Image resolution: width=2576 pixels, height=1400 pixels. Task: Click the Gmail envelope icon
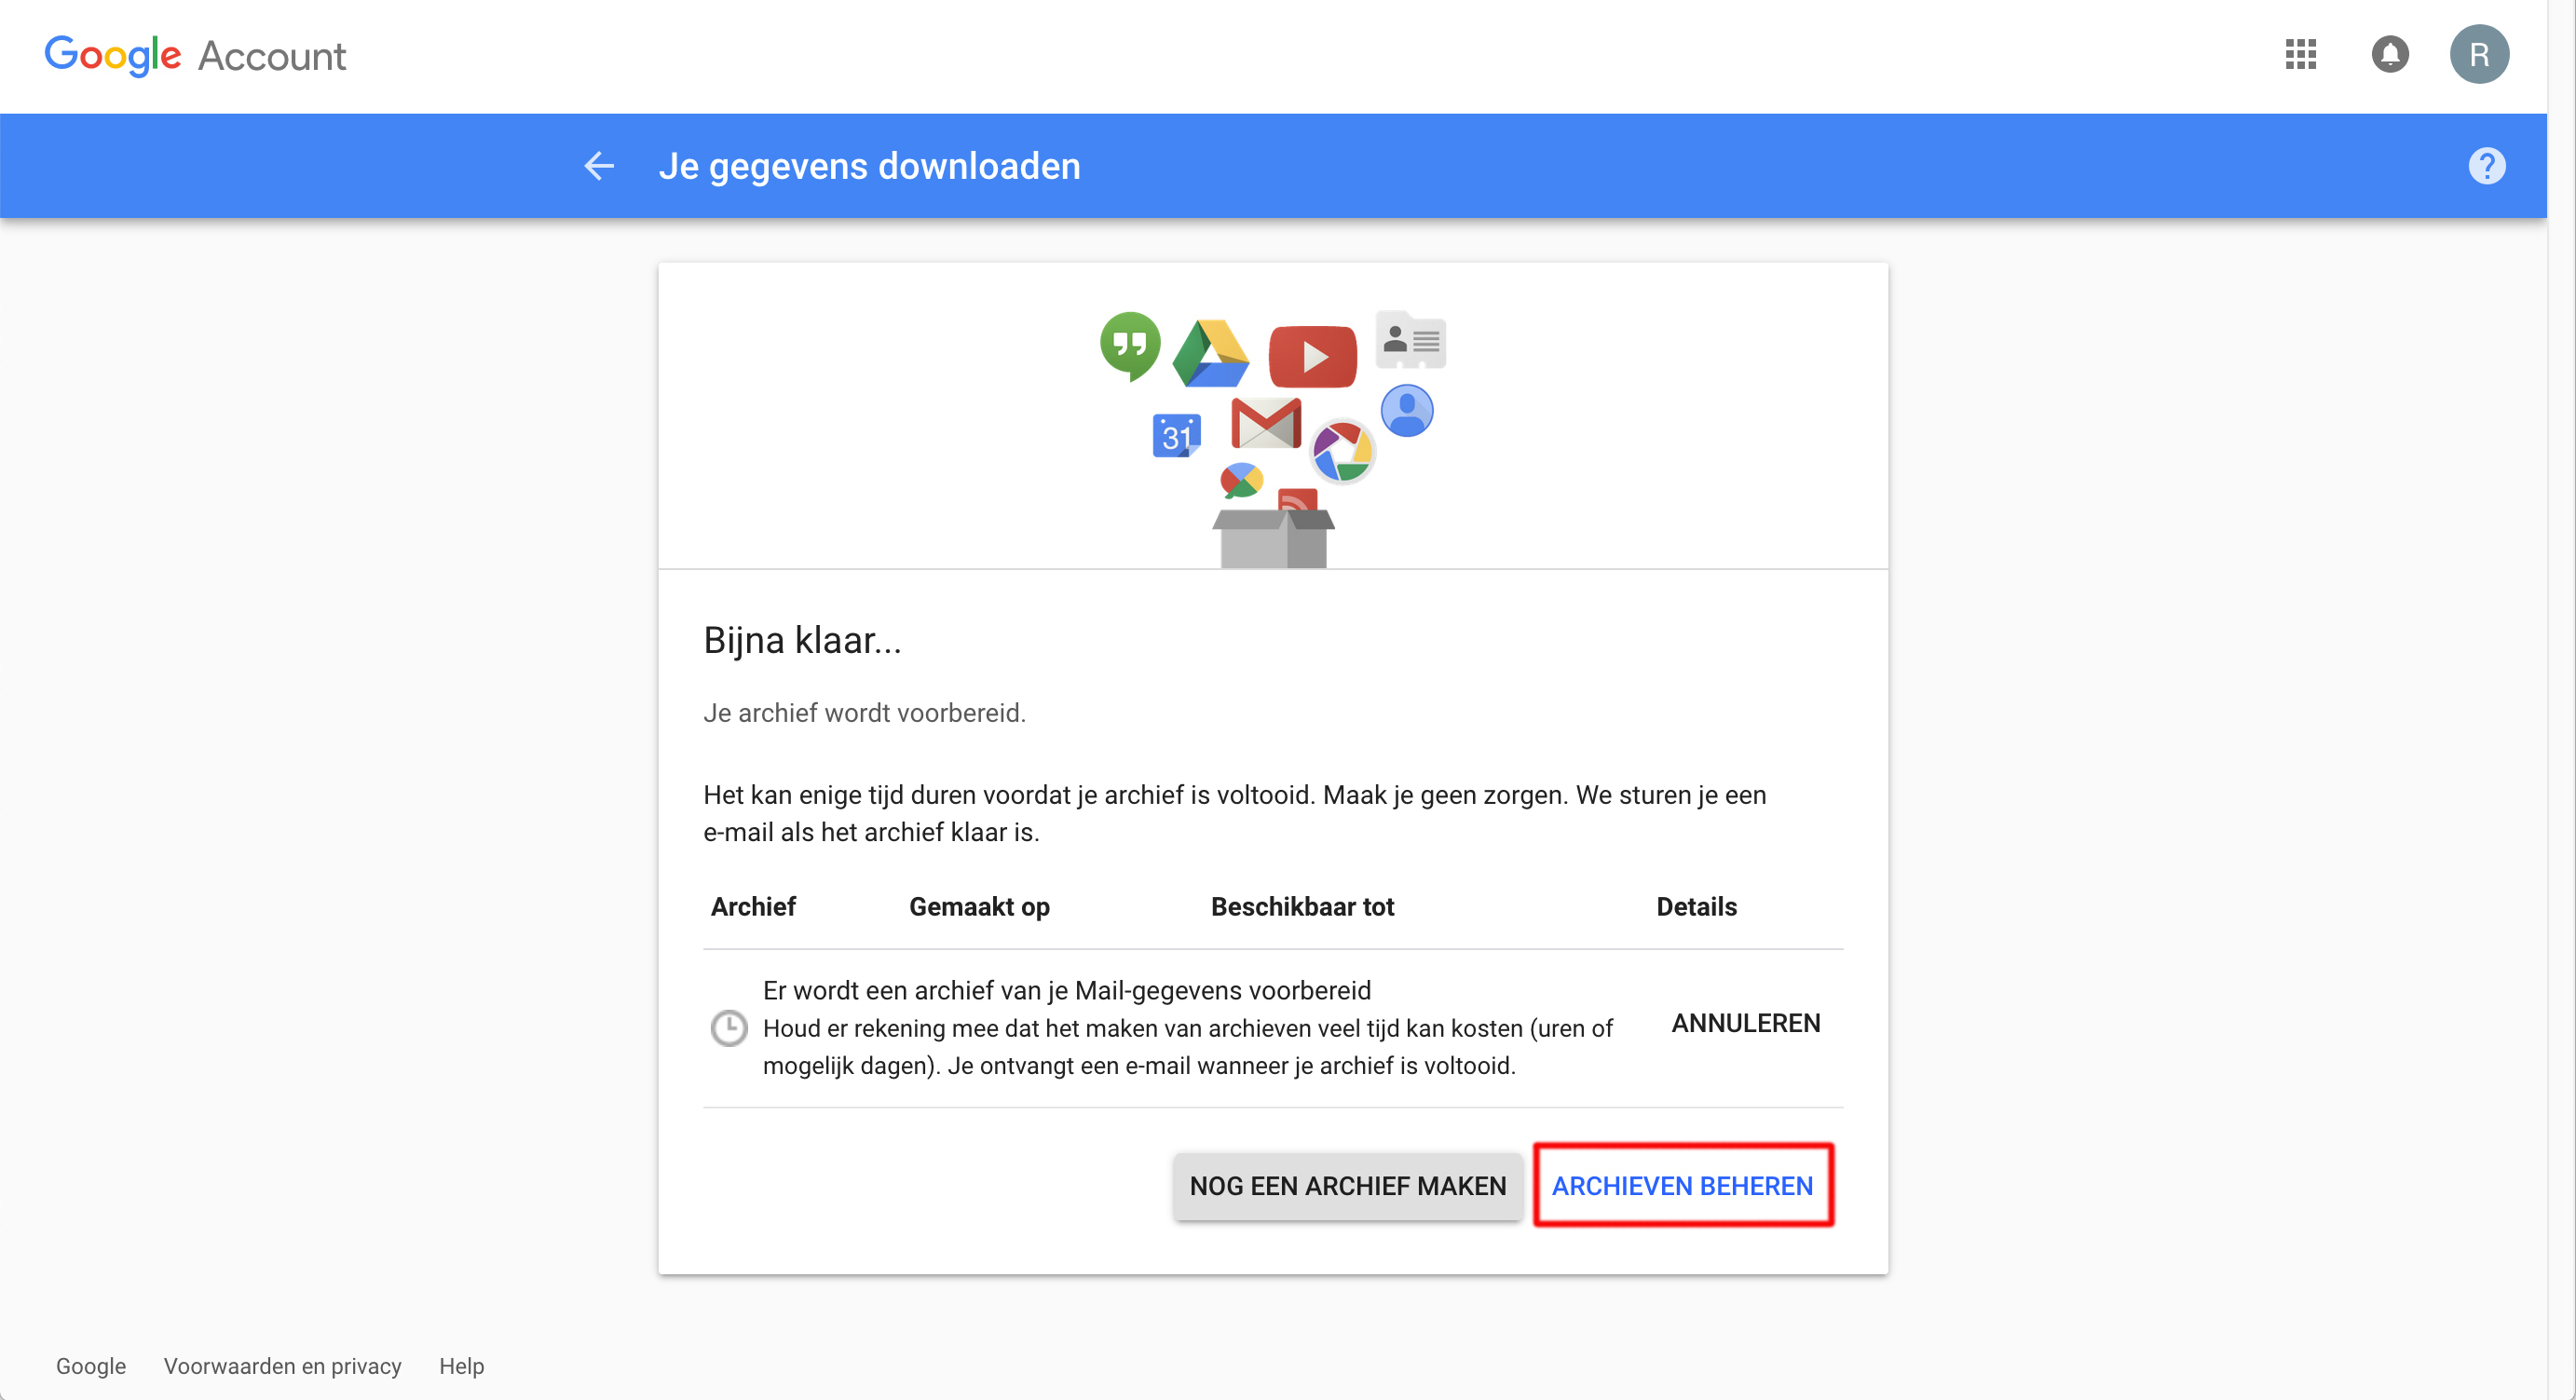[x=1265, y=423]
